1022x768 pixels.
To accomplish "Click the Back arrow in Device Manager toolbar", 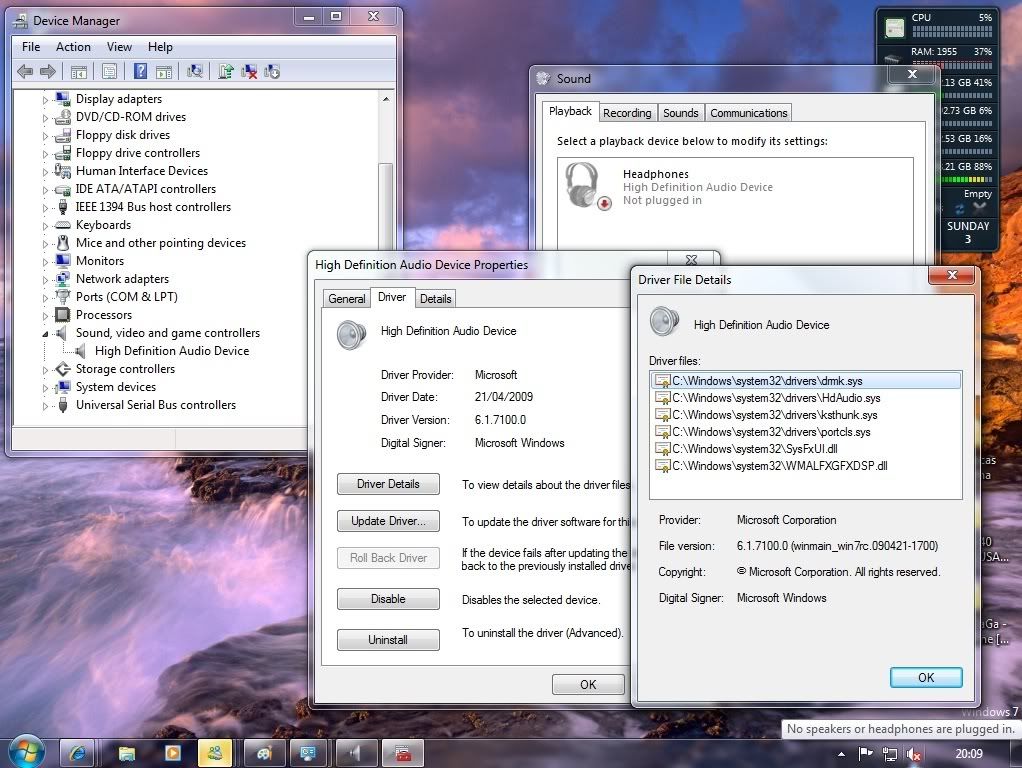I will click(25, 71).
